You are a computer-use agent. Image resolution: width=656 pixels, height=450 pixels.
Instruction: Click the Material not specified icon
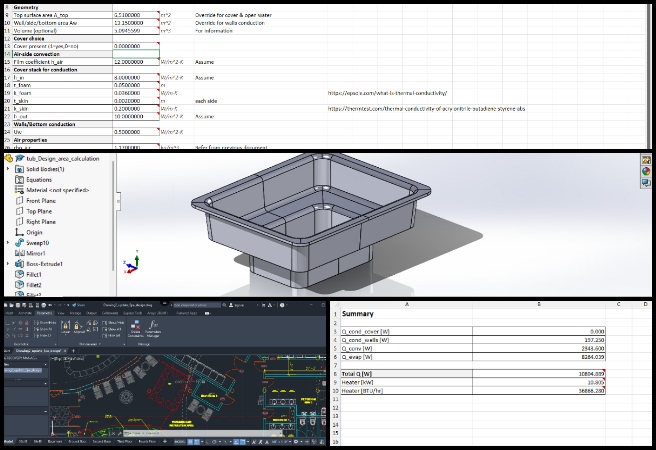tap(20, 190)
